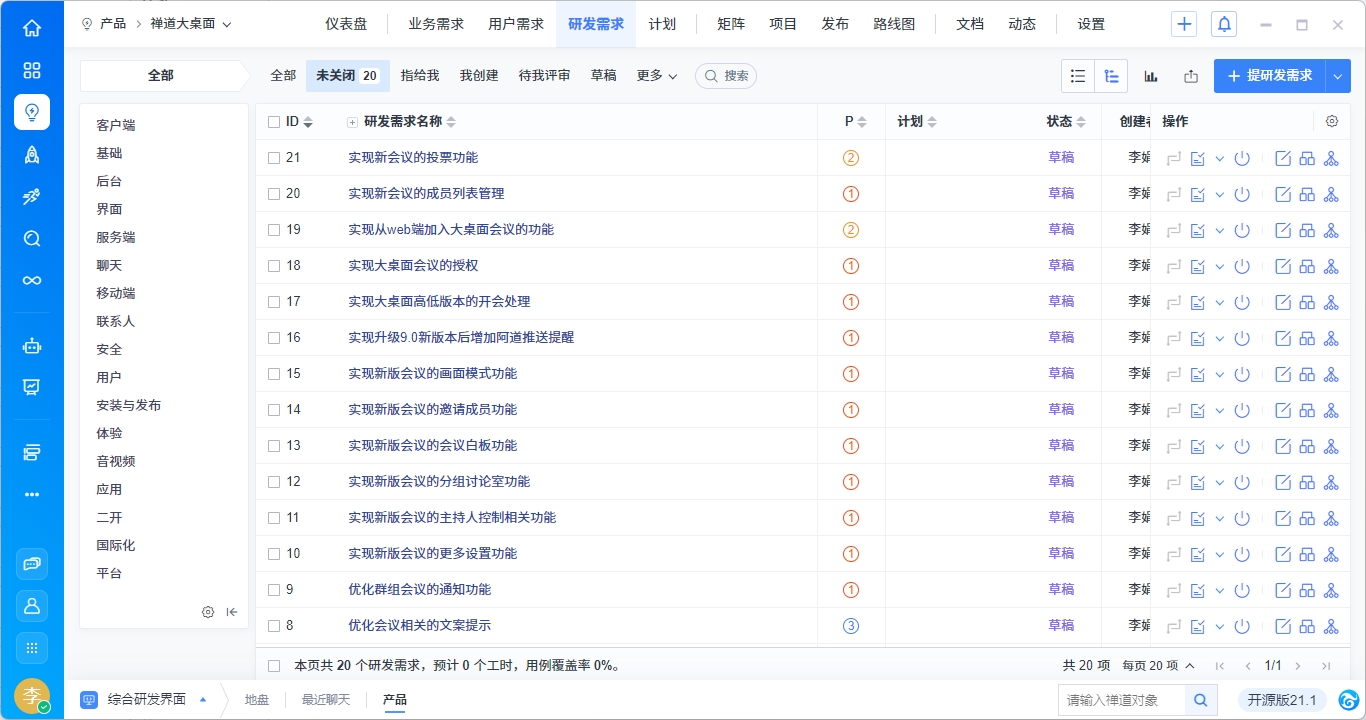Image resolution: width=1366 pixels, height=720 pixels.
Task: Click the 提研发需求 button
Action: tap(1269, 76)
